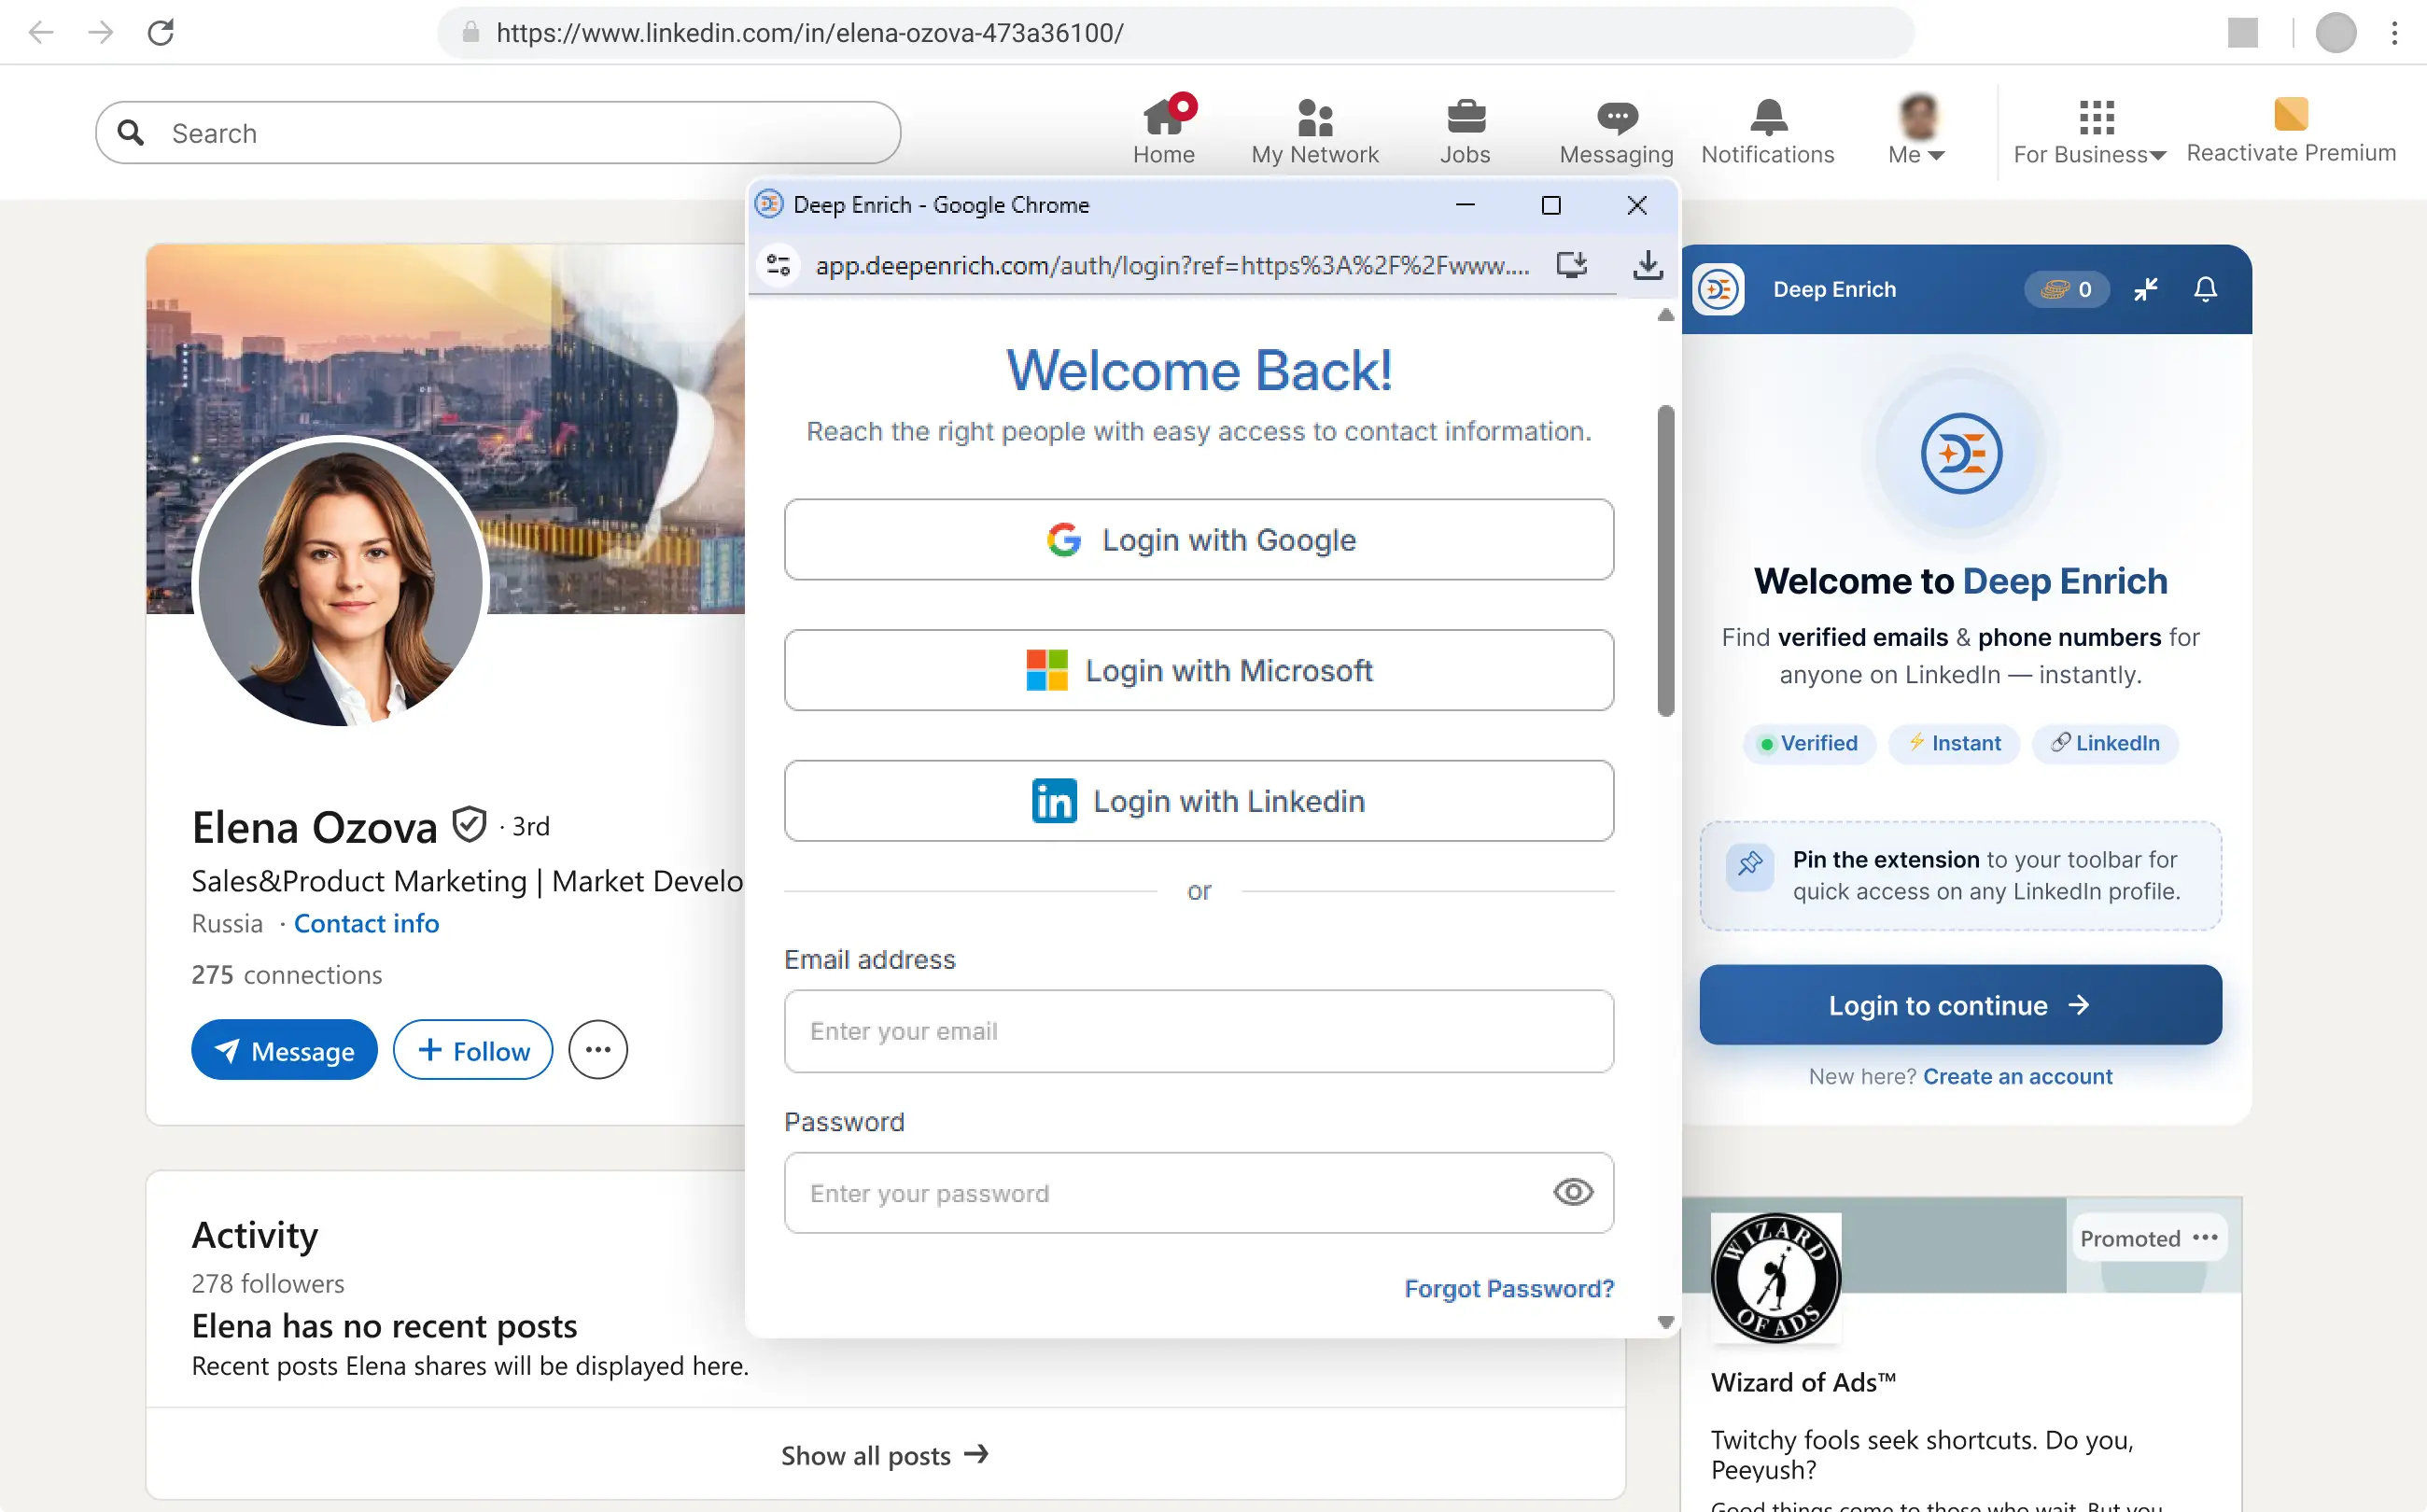This screenshot has height=1512, width=2427.
Task: Click the credits coin counter showing 0
Action: [2066, 290]
